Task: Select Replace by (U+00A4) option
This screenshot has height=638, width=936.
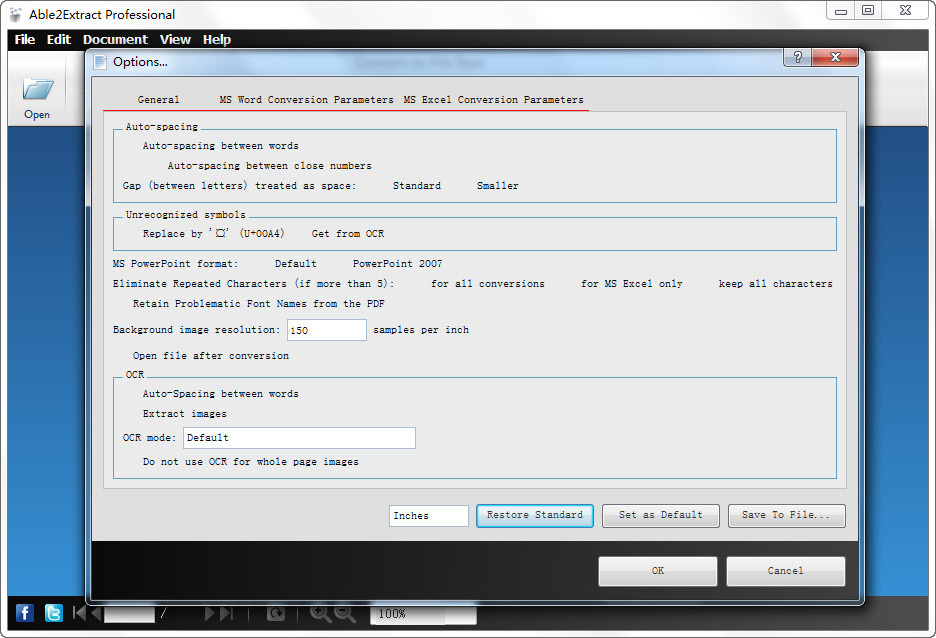Action: click(213, 233)
